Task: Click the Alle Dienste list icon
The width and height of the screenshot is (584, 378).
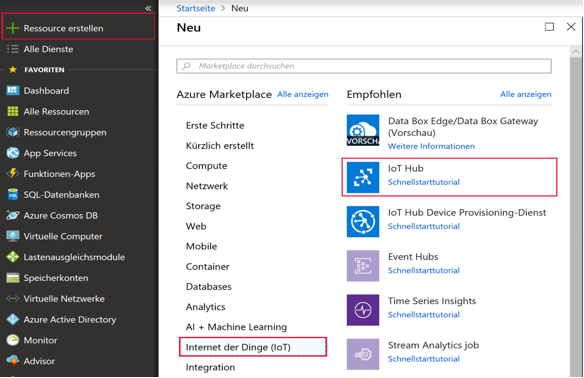Action: [13, 49]
